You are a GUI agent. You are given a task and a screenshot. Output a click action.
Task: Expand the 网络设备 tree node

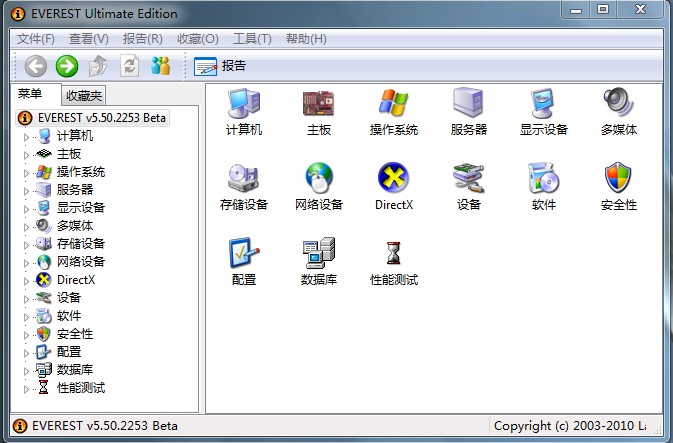pyautogui.click(x=26, y=263)
